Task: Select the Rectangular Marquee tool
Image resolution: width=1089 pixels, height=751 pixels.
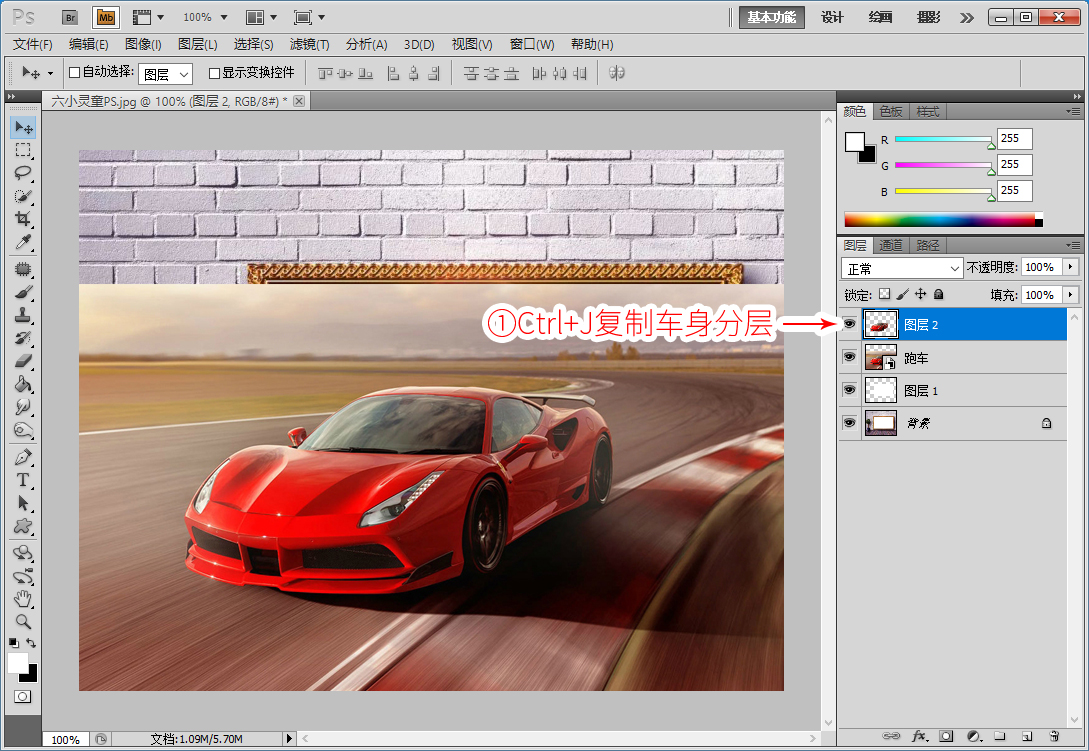Action: [24, 150]
